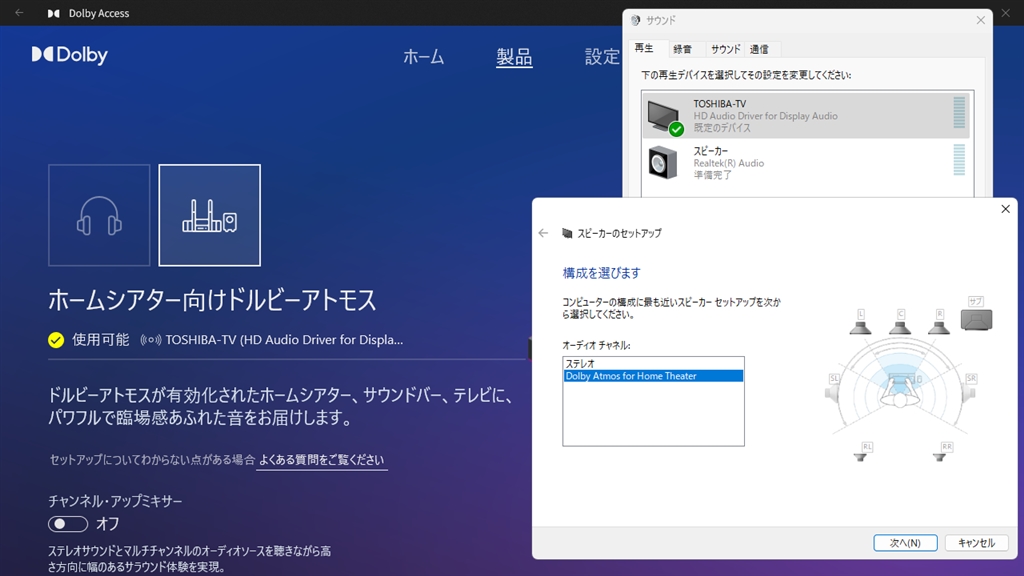Go back in speaker setup wizard
1024x576 pixels.
click(543, 233)
